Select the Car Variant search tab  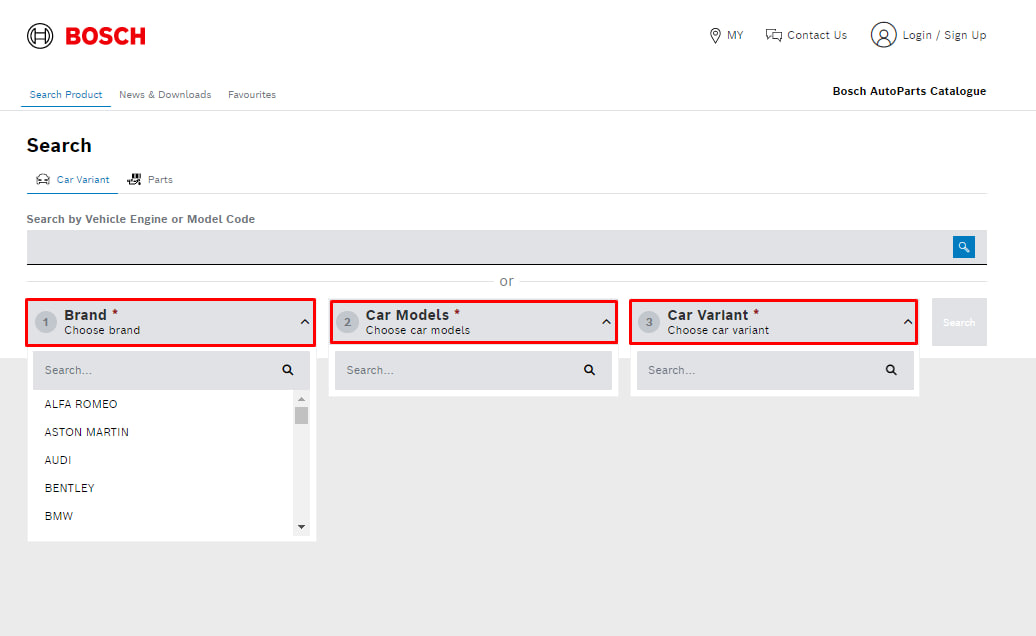[73, 180]
